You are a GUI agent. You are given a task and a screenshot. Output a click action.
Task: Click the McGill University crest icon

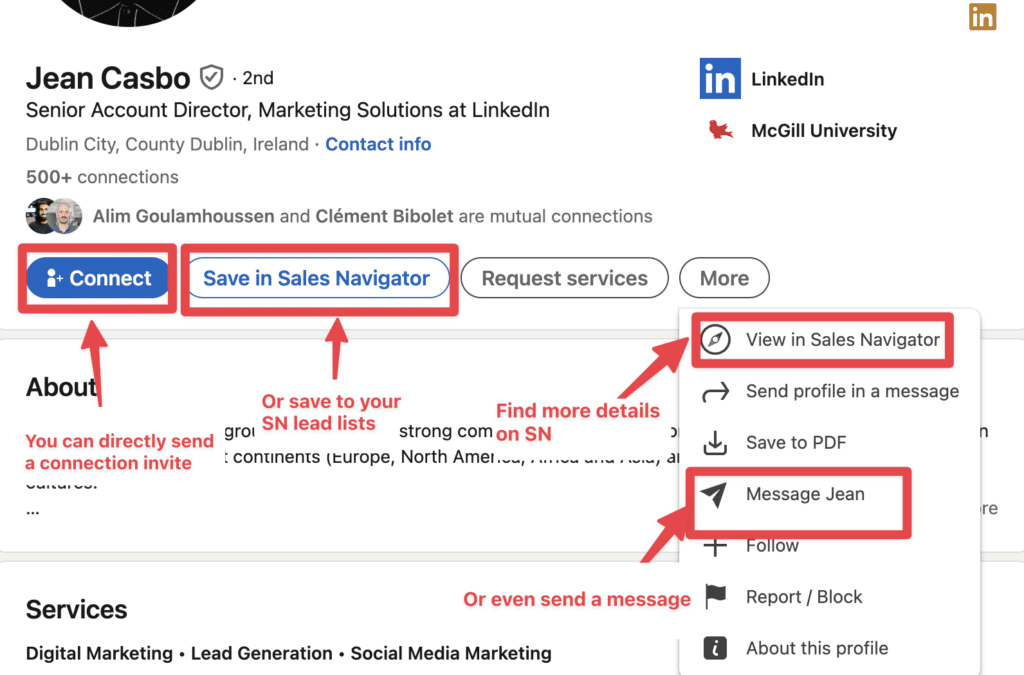pos(720,130)
